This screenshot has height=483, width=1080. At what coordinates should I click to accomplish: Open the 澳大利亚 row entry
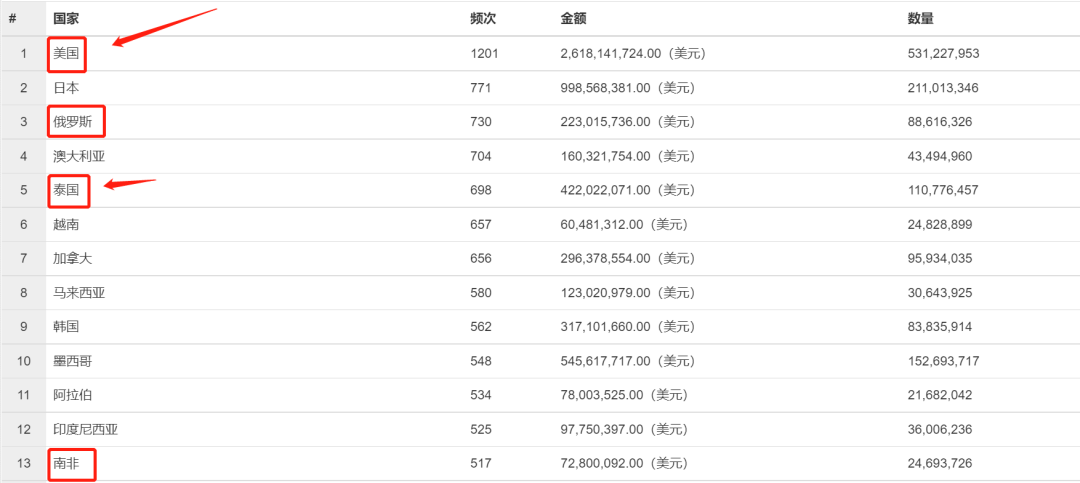pyautogui.click(x=79, y=156)
